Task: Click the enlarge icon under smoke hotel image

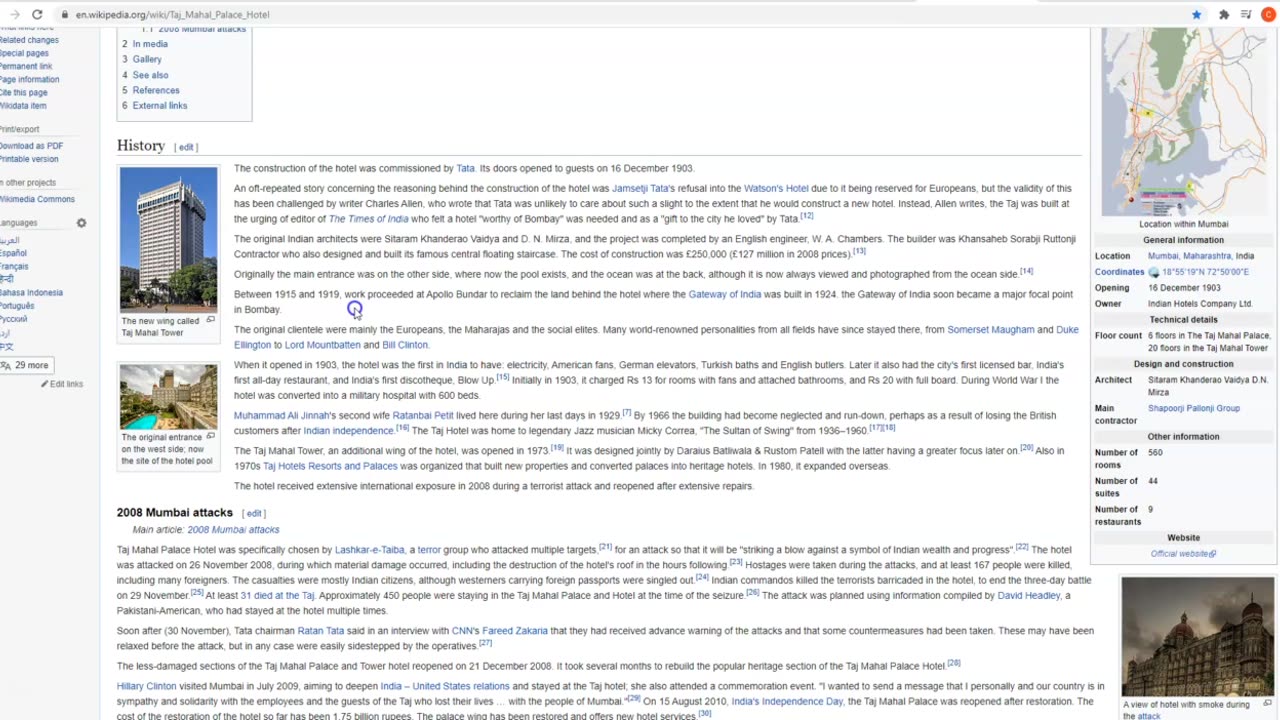Action: coord(1268,703)
